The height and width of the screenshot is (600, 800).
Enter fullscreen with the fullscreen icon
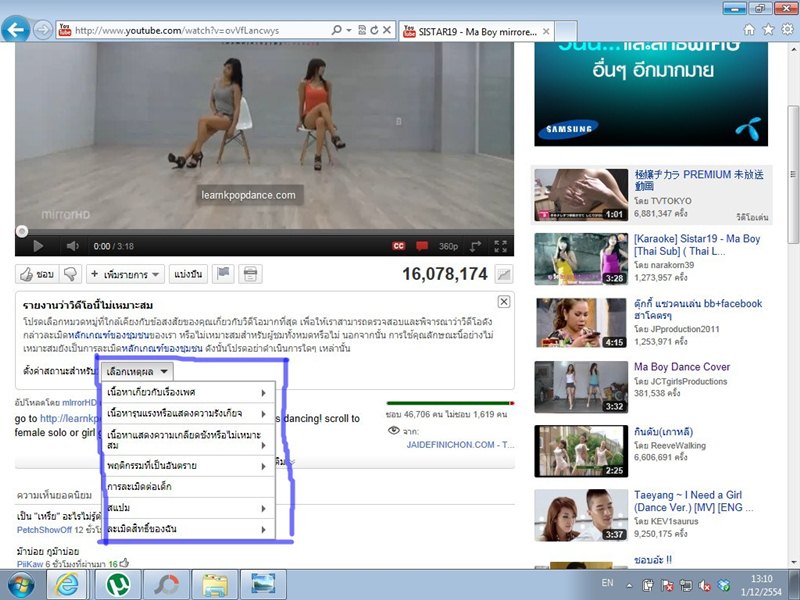501,246
